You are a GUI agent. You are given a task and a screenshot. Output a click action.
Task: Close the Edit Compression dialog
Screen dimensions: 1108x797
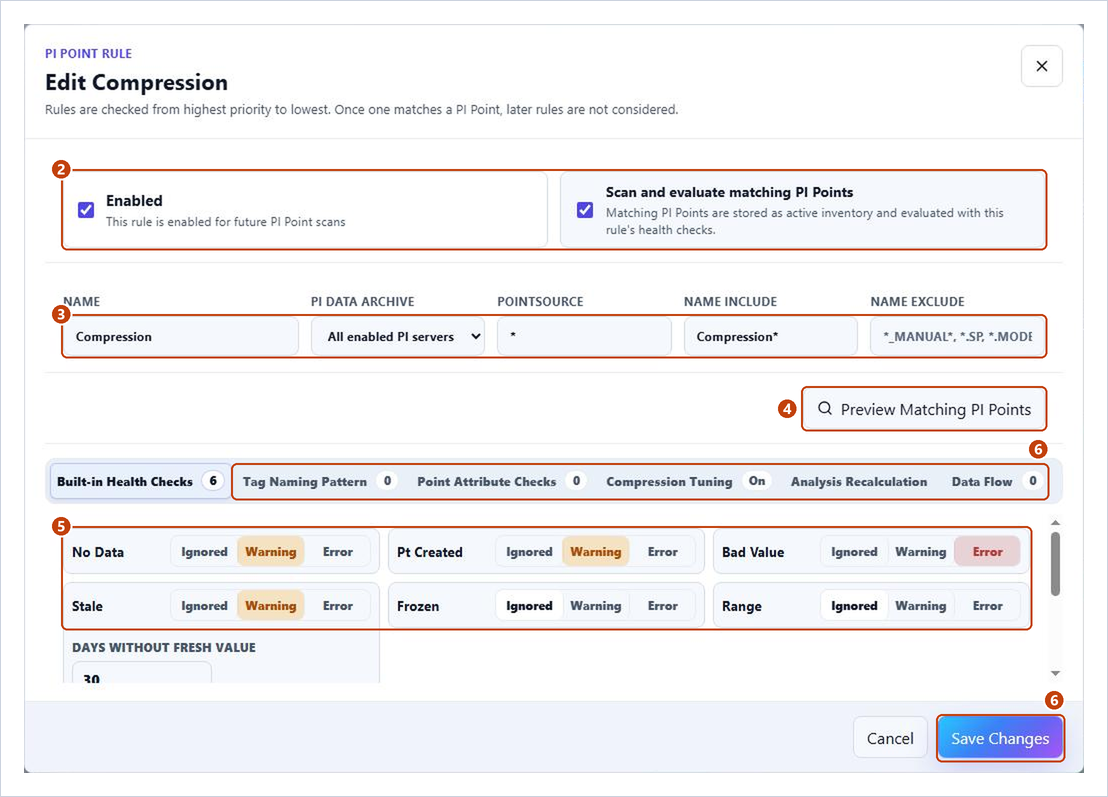[x=1041, y=66]
